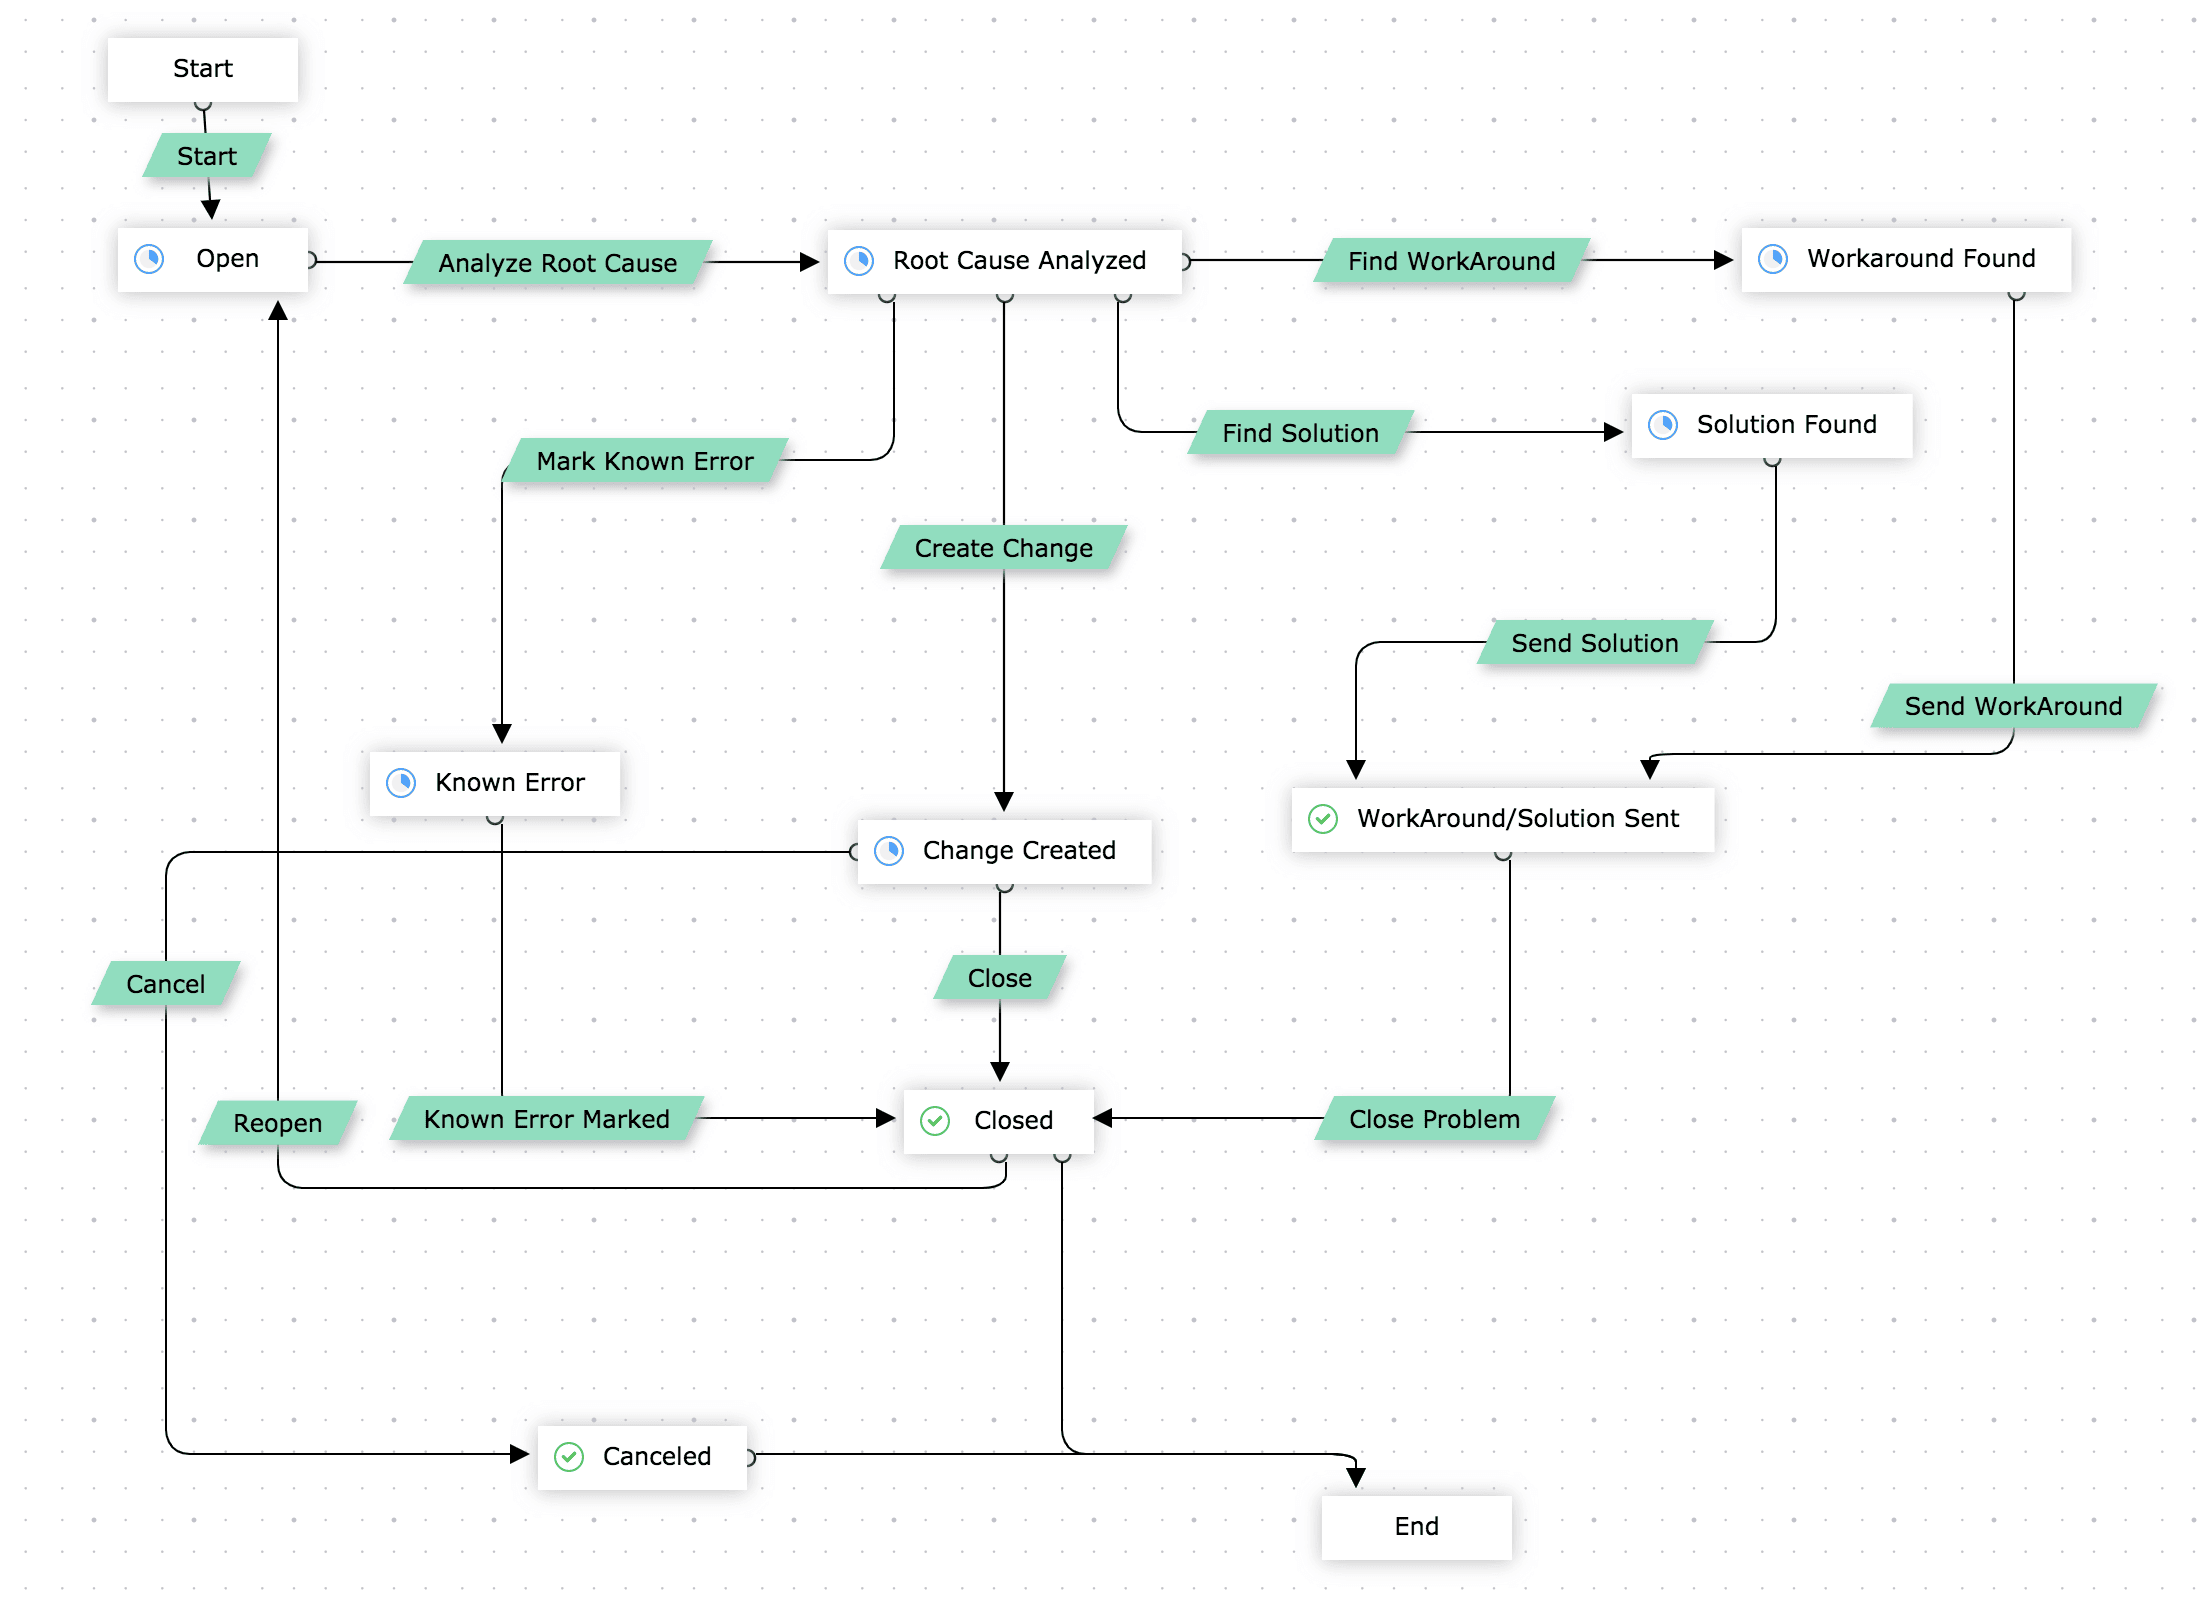Click the Open state's blue clock icon

click(149, 259)
